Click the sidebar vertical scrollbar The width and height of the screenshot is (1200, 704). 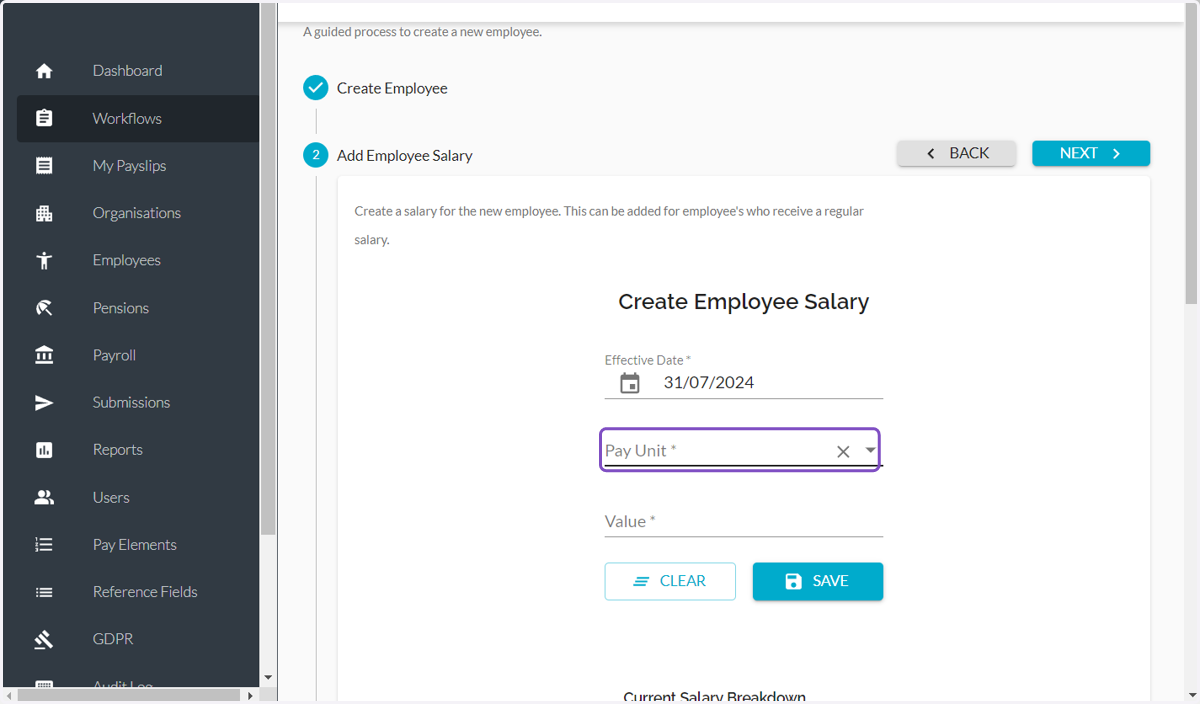268,270
